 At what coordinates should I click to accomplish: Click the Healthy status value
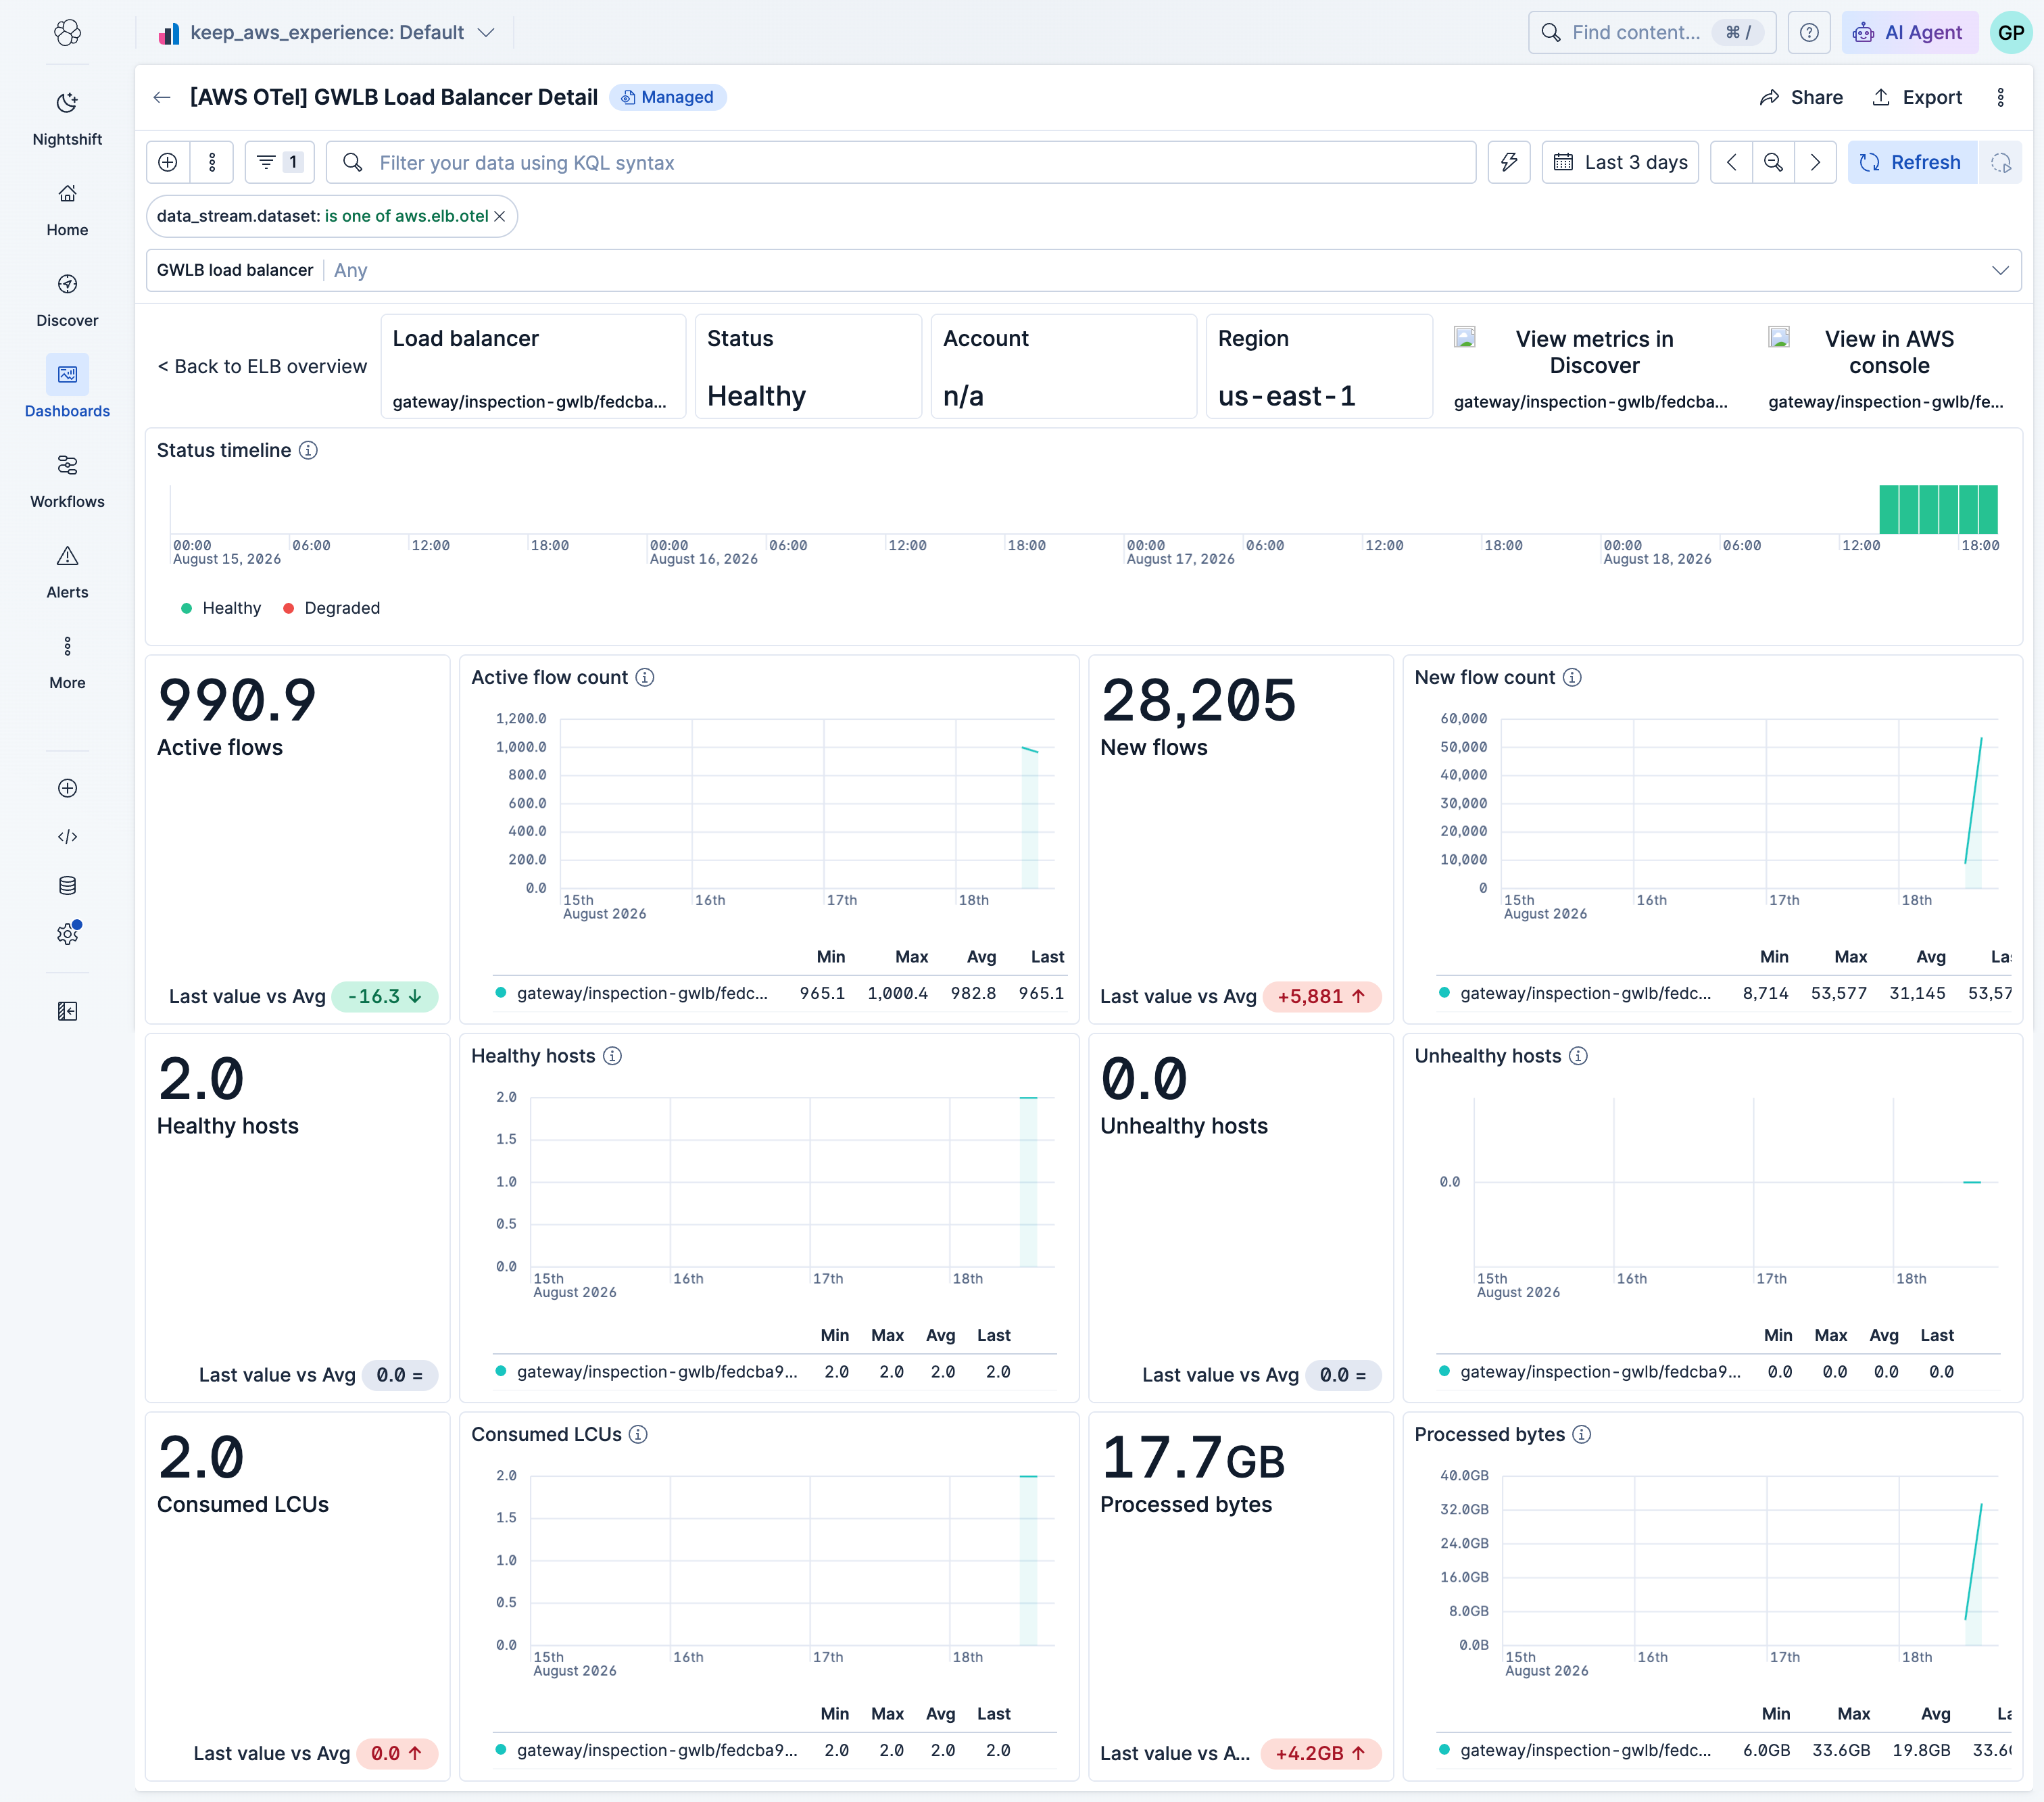756,396
